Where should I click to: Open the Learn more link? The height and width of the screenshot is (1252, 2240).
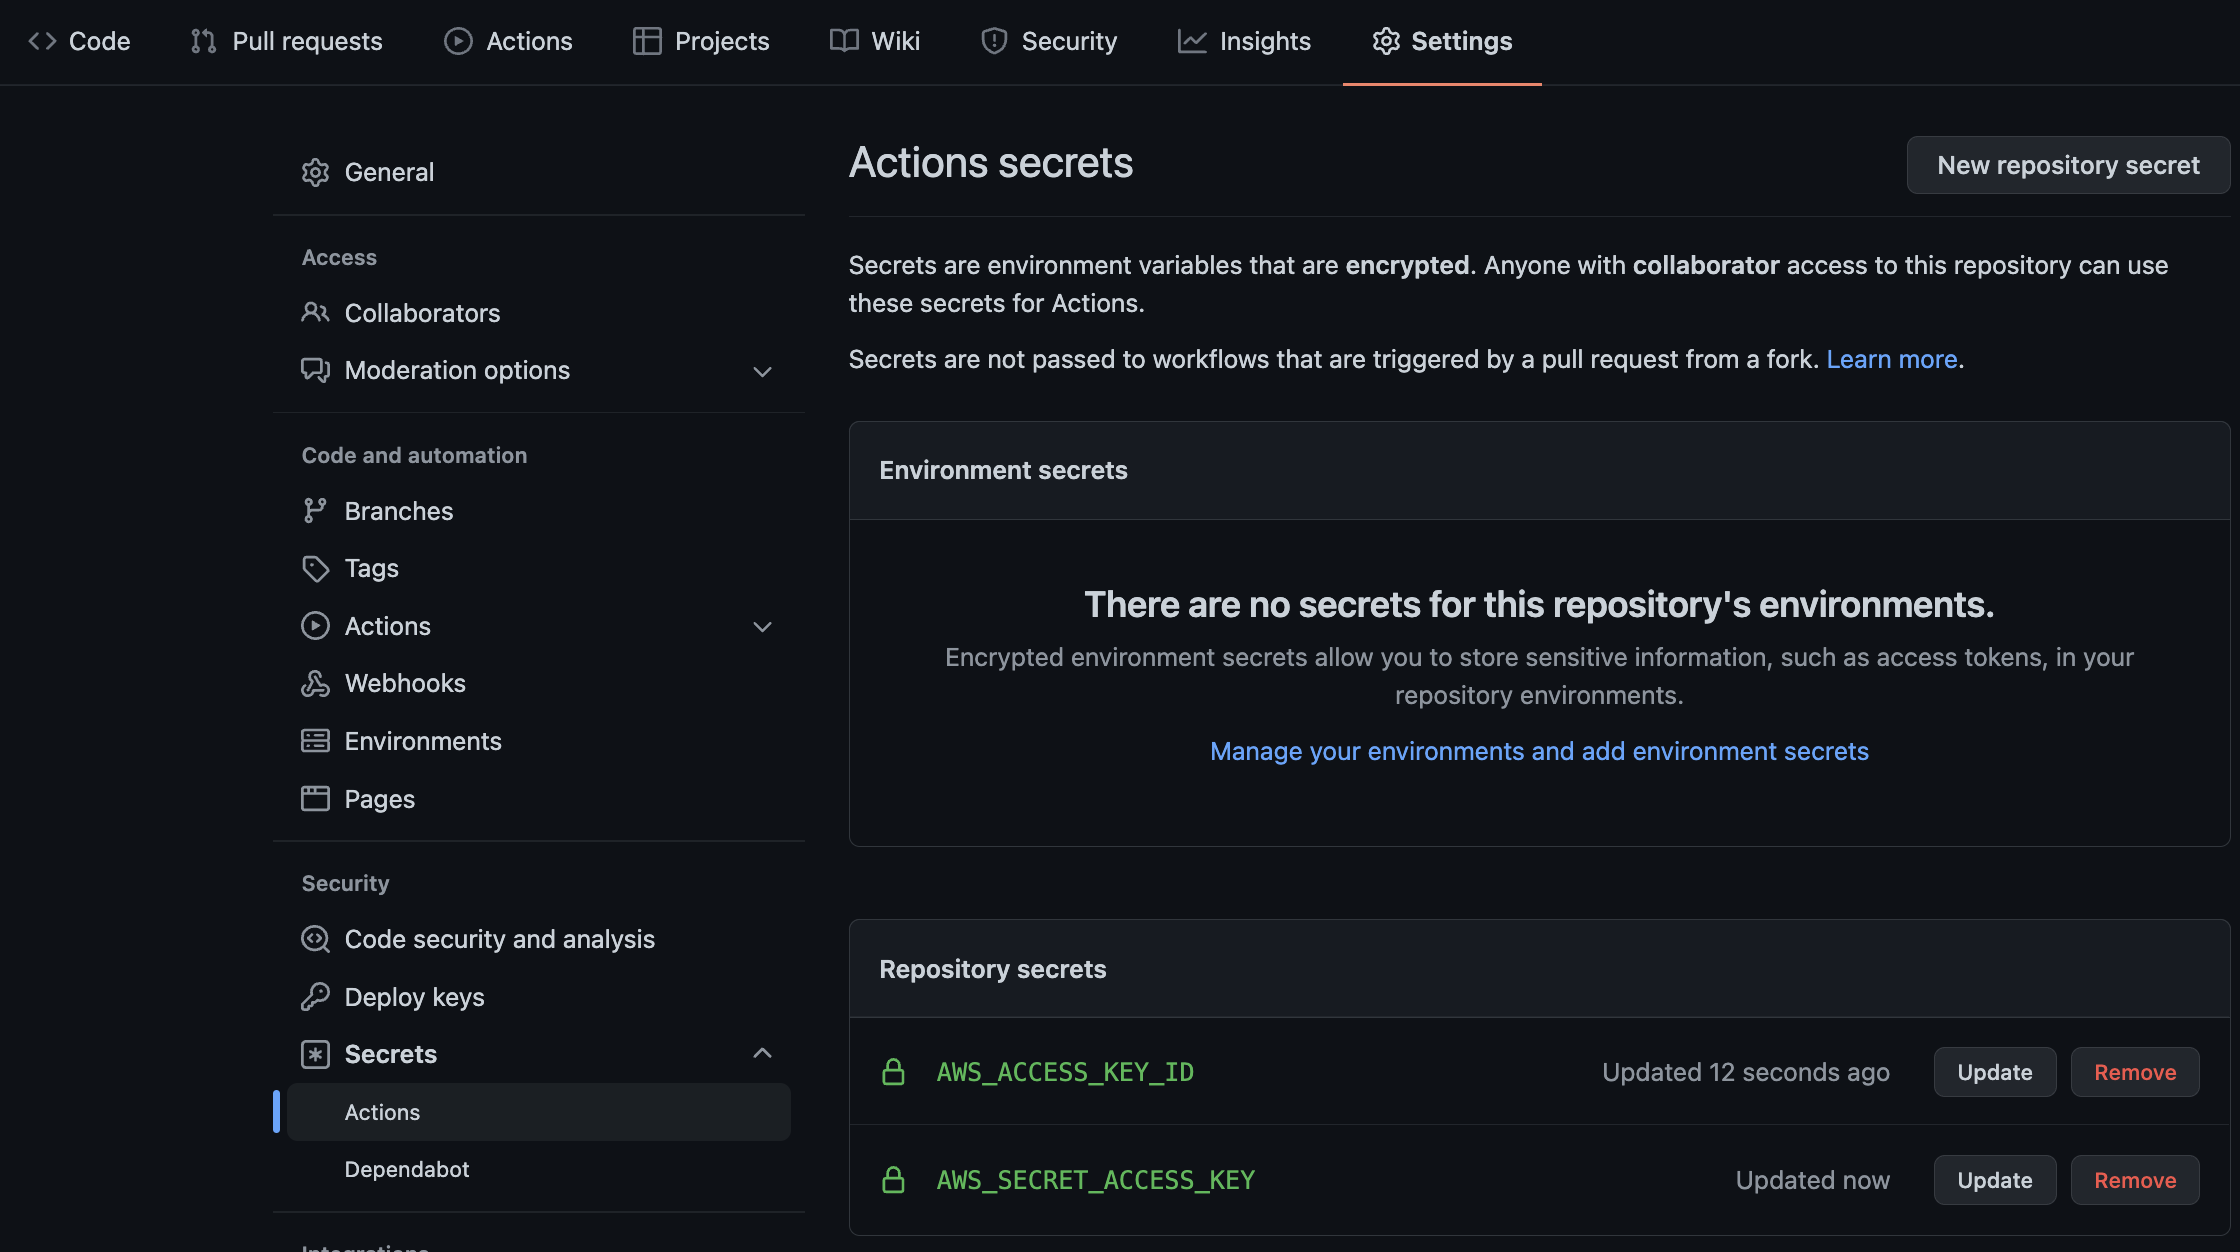(x=1891, y=359)
